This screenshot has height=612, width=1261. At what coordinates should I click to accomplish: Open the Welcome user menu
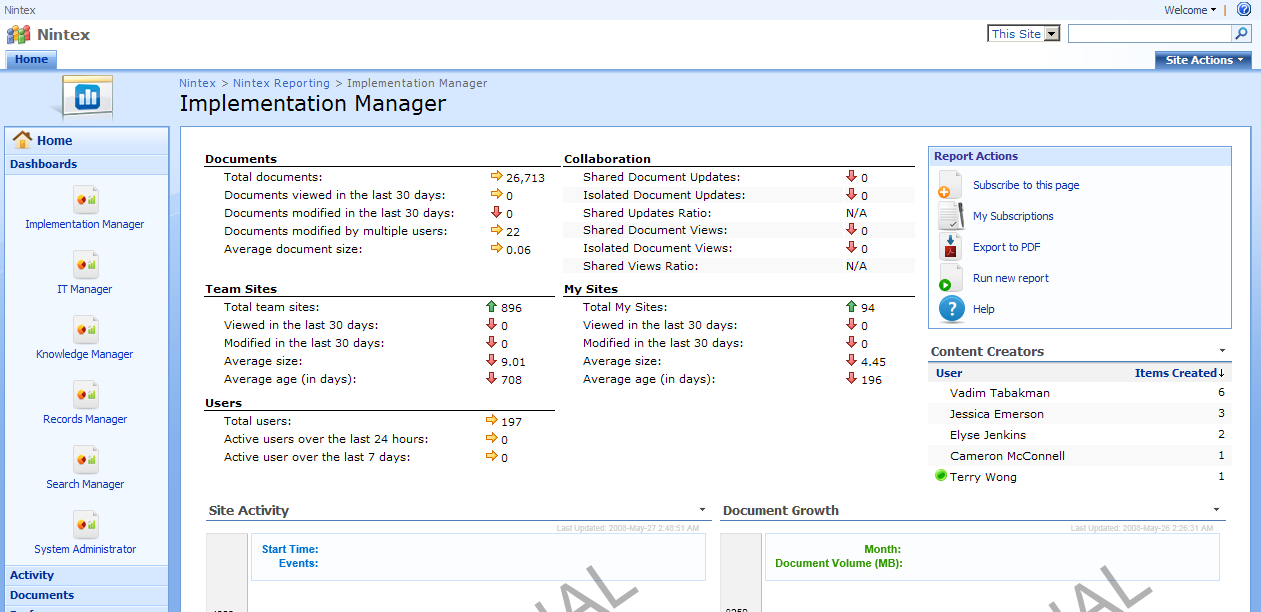1190,10
